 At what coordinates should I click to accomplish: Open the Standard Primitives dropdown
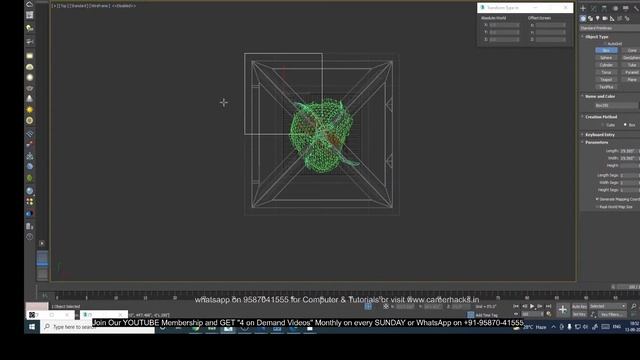(x=610, y=28)
